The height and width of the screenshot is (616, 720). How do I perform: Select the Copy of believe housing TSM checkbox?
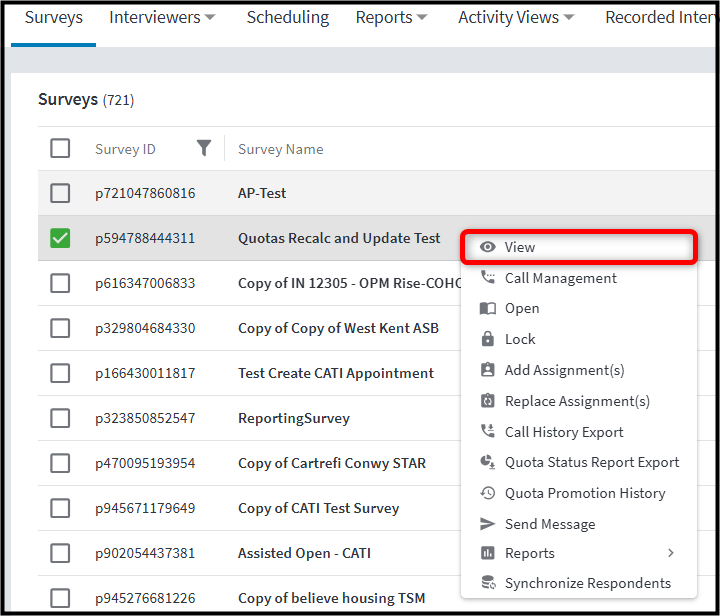(60, 598)
